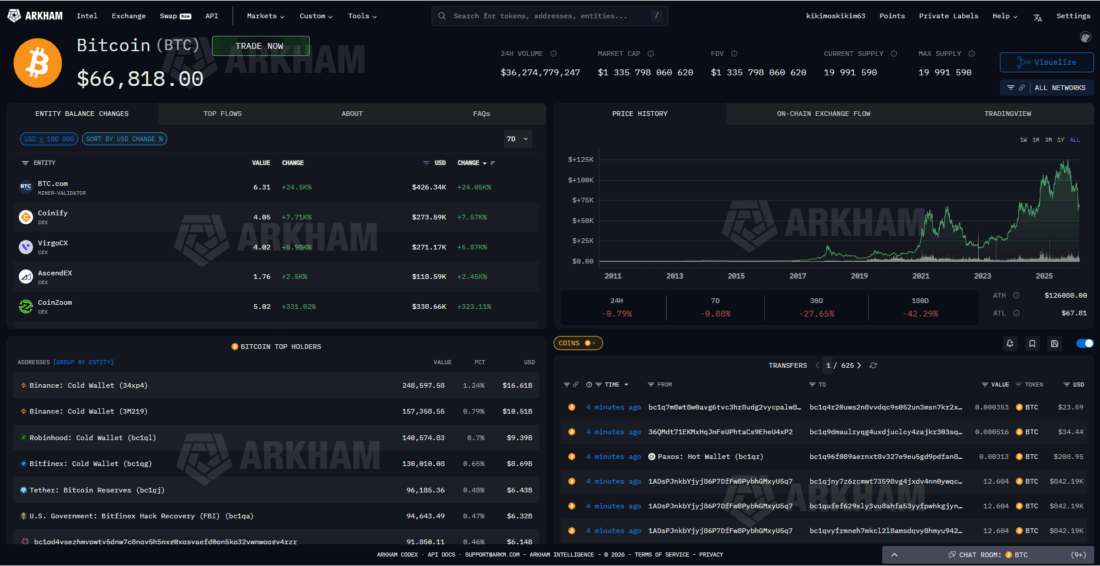Click the language translate icon
Screen dimensions: 1100x566
[1038, 17]
